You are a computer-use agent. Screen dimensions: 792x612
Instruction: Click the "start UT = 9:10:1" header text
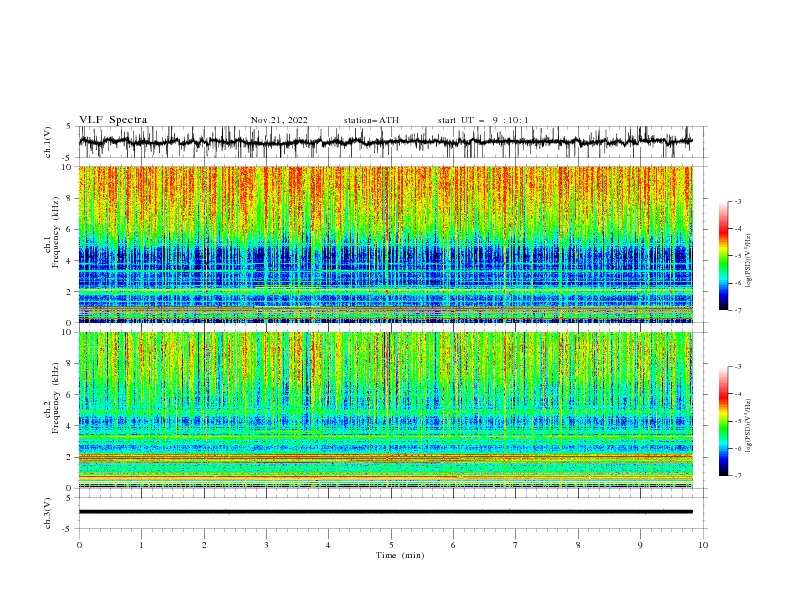pyautogui.click(x=483, y=120)
